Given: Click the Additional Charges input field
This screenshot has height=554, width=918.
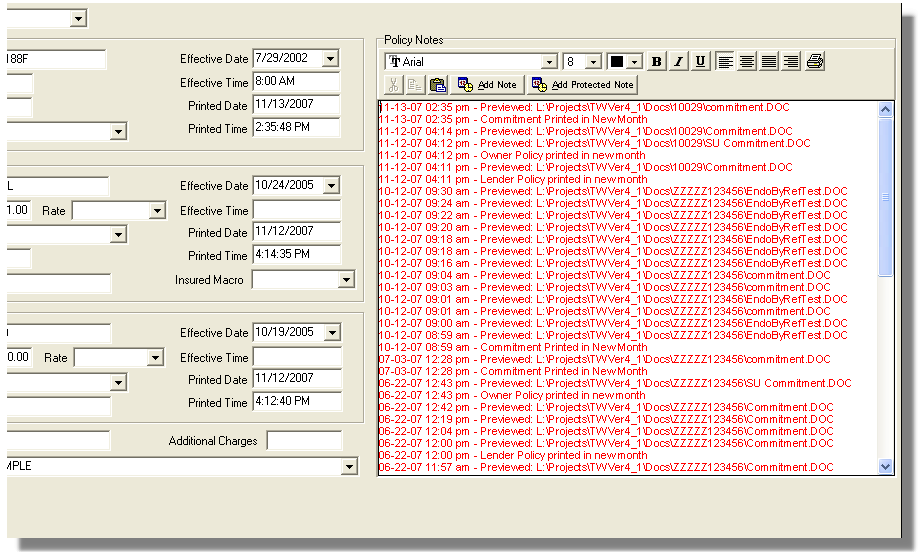Looking at the screenshot, I should (304, 441).
